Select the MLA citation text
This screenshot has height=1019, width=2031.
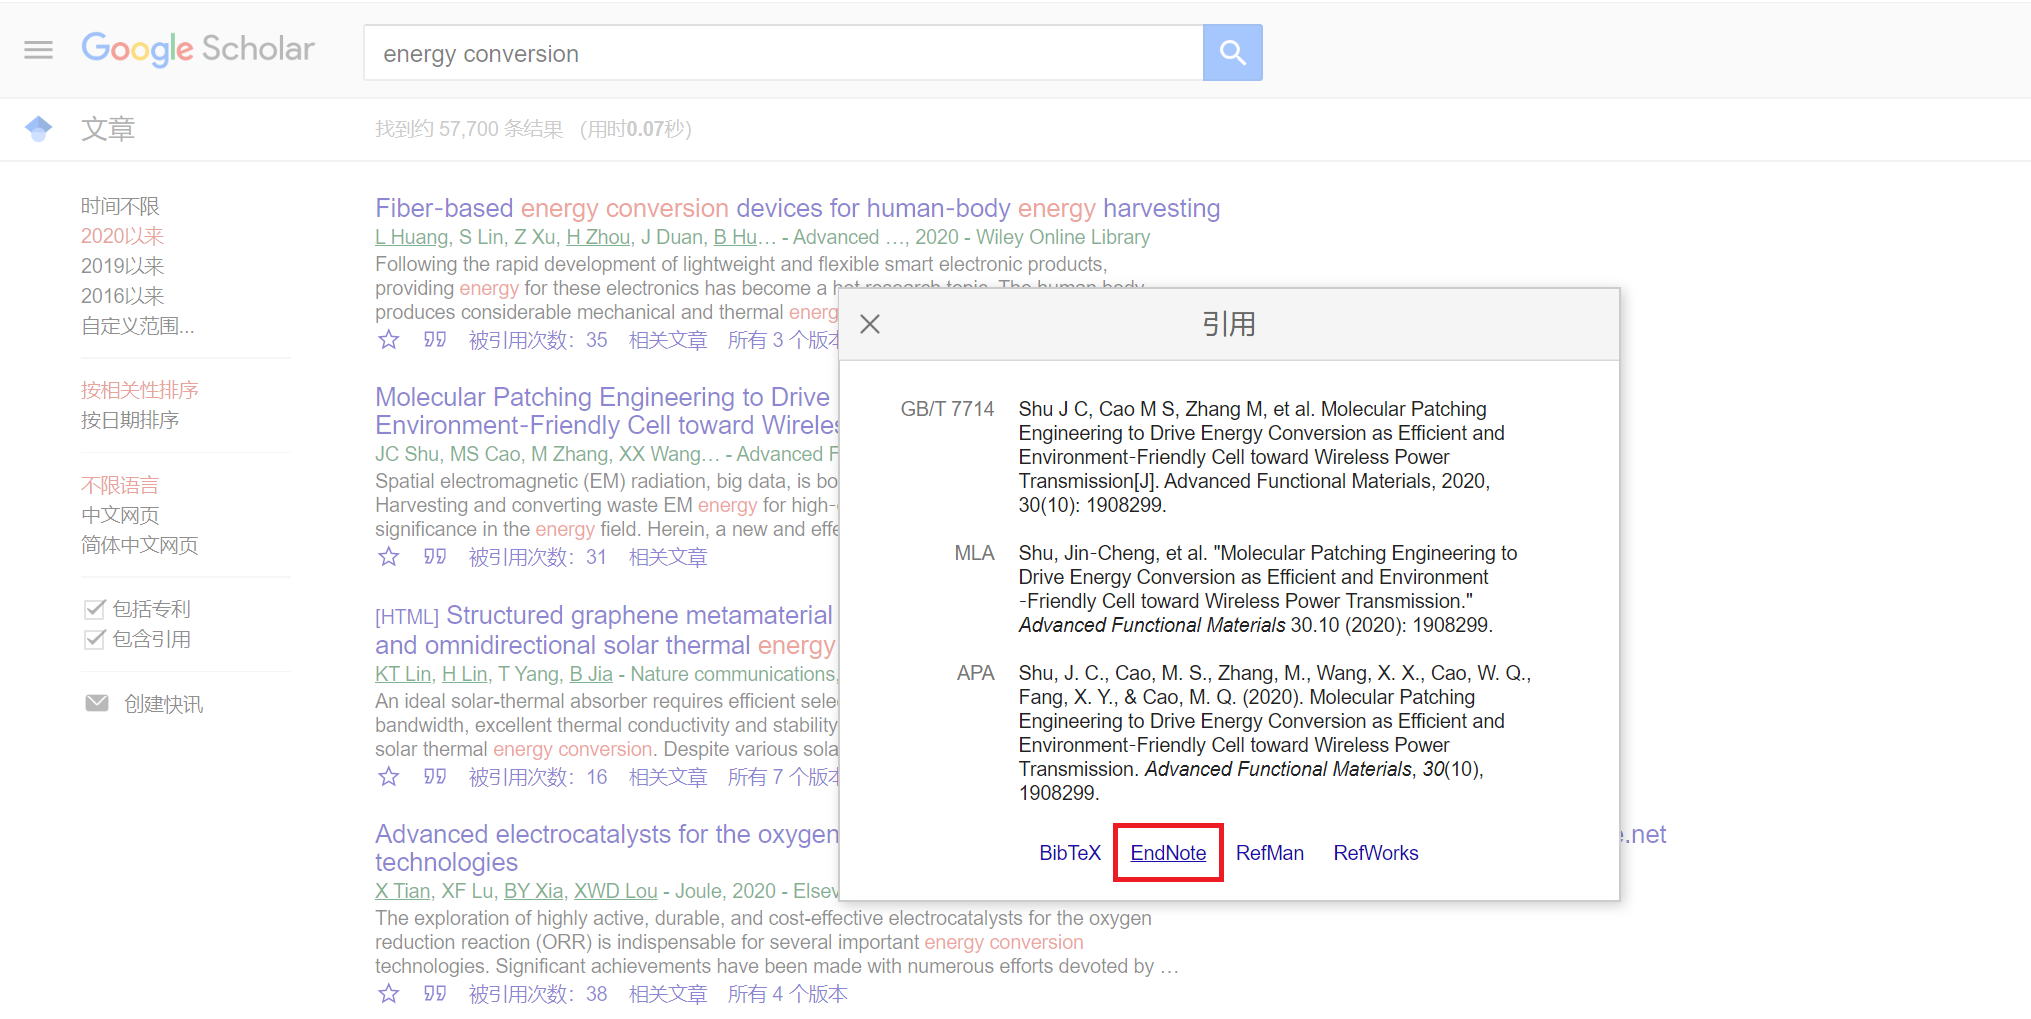pyautogui.click(x=1268, y=589)
